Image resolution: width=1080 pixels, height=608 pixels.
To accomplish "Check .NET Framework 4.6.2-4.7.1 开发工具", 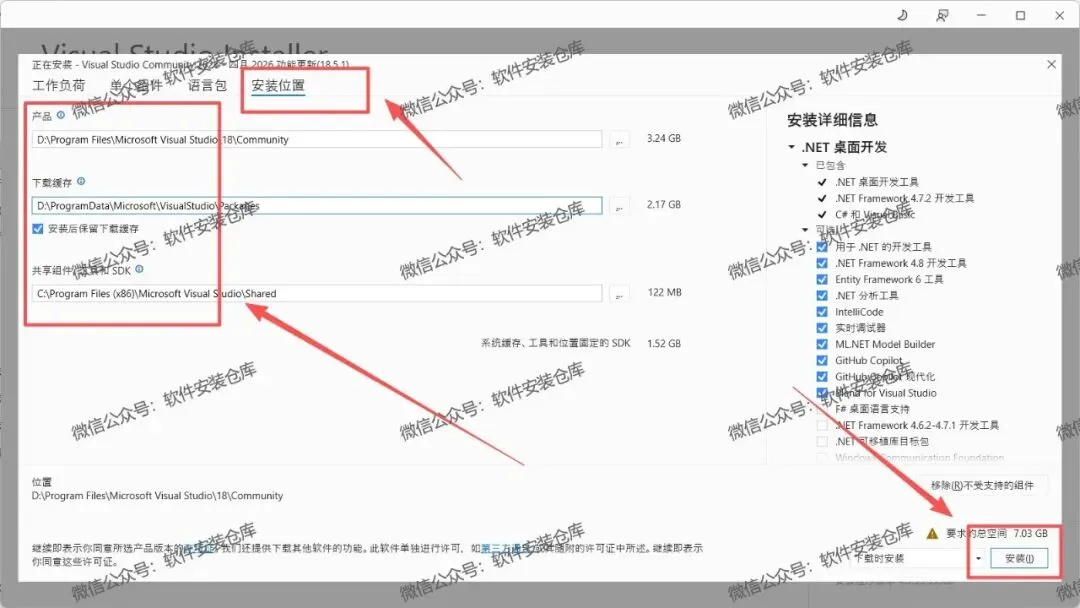I will (822, 426).
